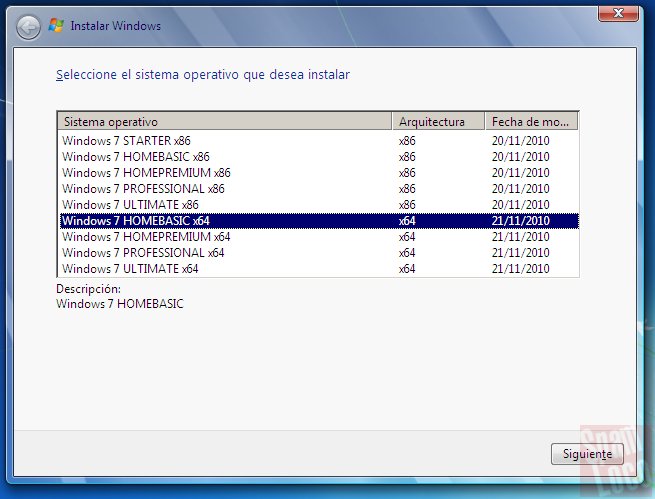Close the Instalar Windows dialog
Image resolution: width=655 pixels, height=499 pixels.
[x=618, y=13]
